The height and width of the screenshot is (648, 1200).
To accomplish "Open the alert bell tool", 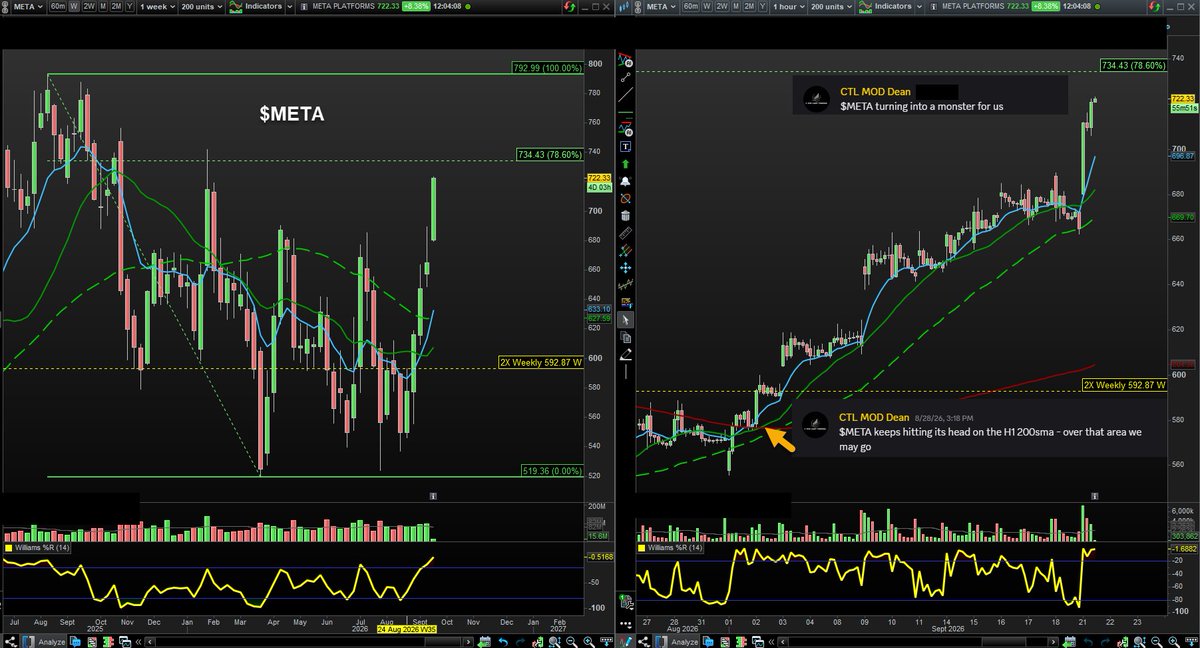I will coord(625,180).
